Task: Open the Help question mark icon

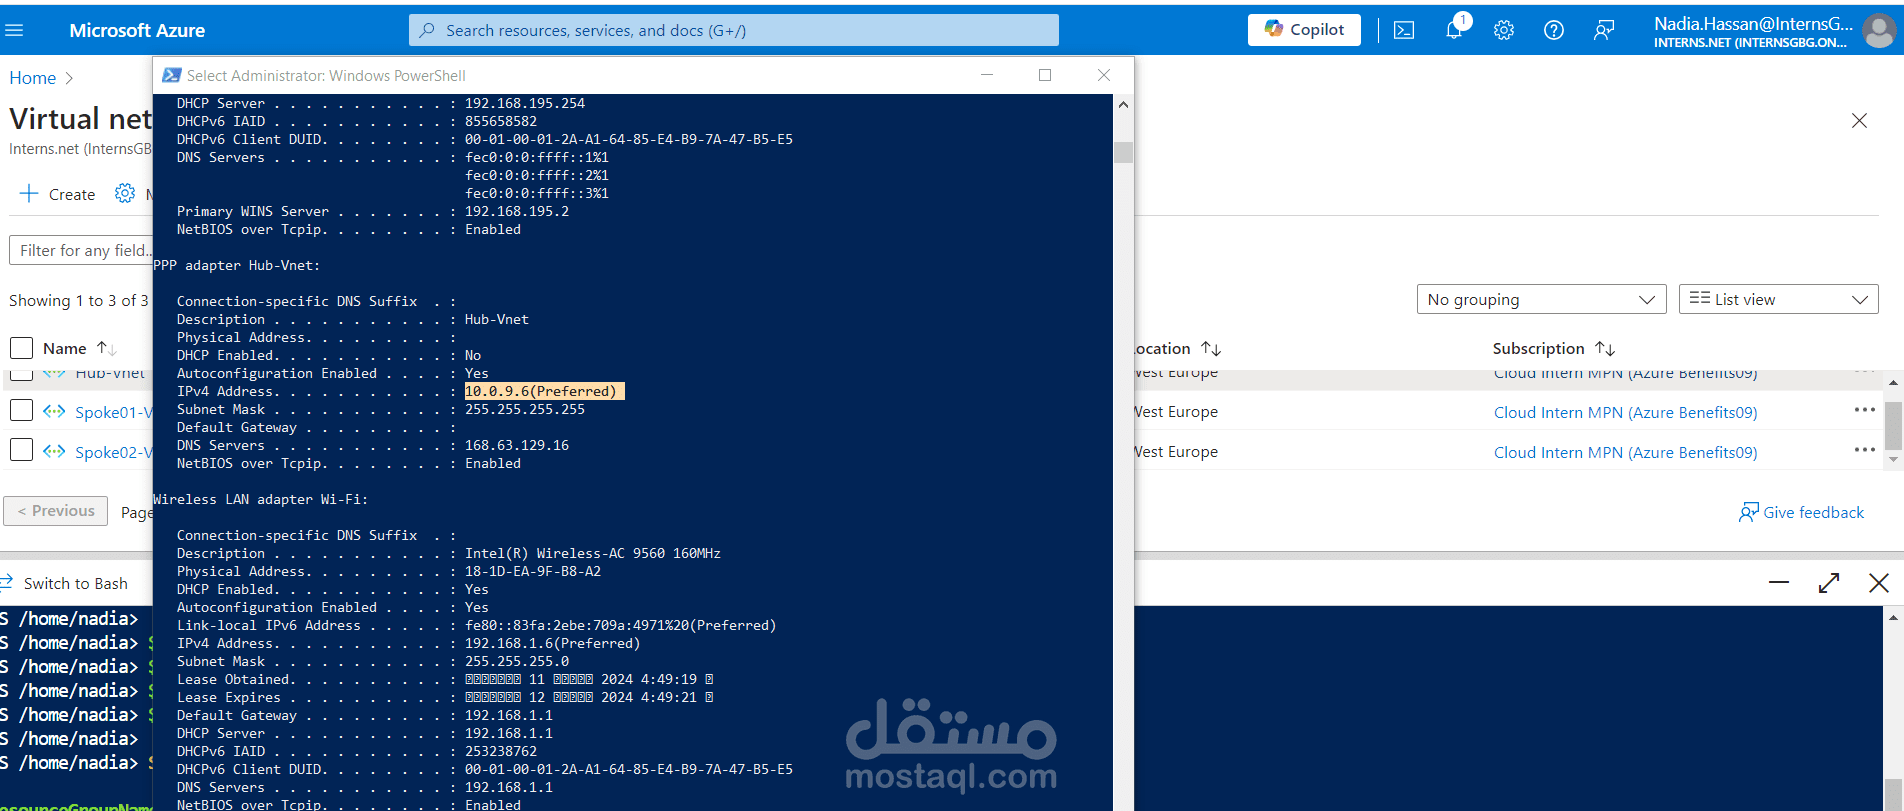Action: point(1554,30)
